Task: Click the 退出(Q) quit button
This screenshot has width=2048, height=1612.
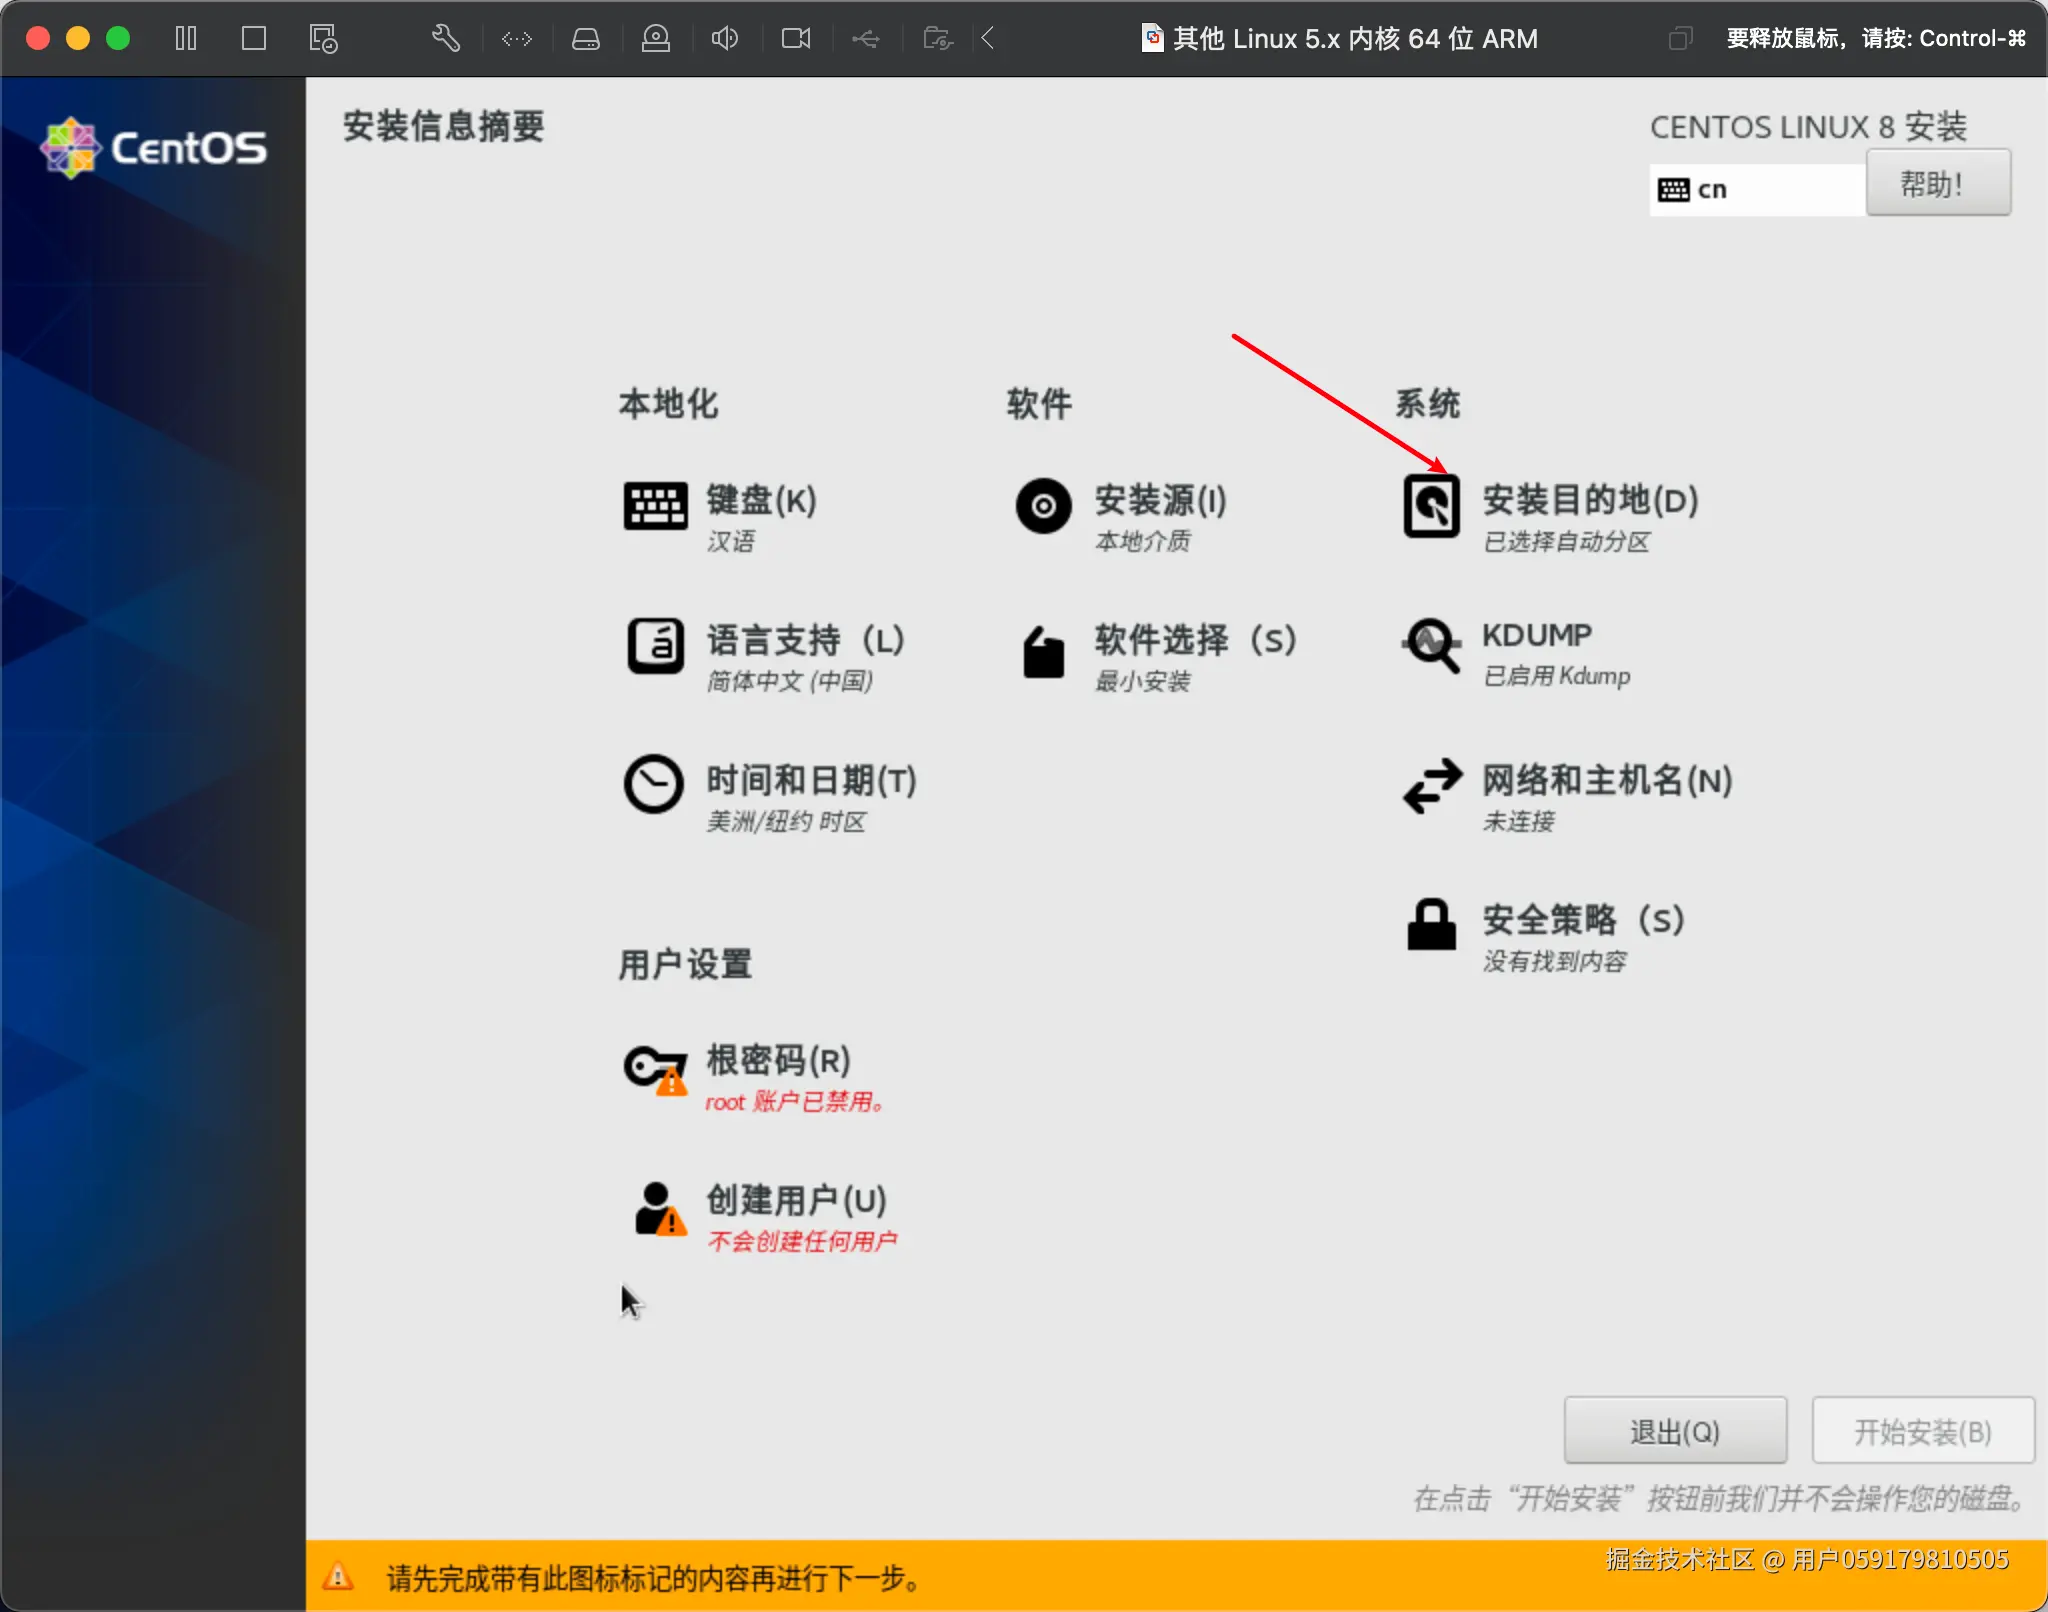Action: (x=1674, y=1430)
